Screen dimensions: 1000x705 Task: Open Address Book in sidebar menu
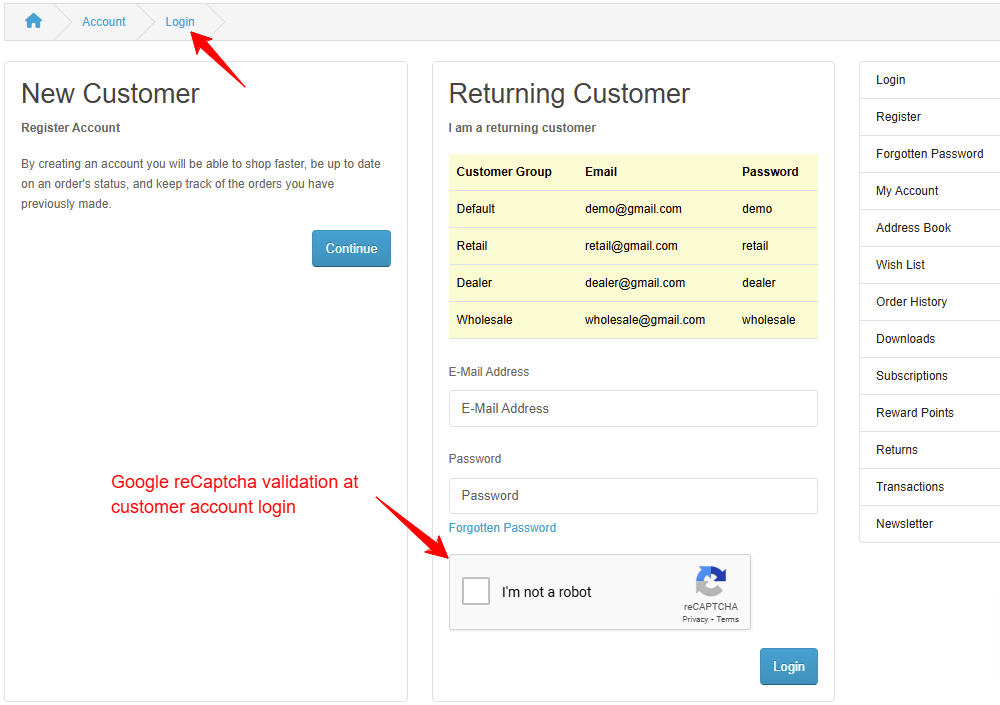[930, 228]
